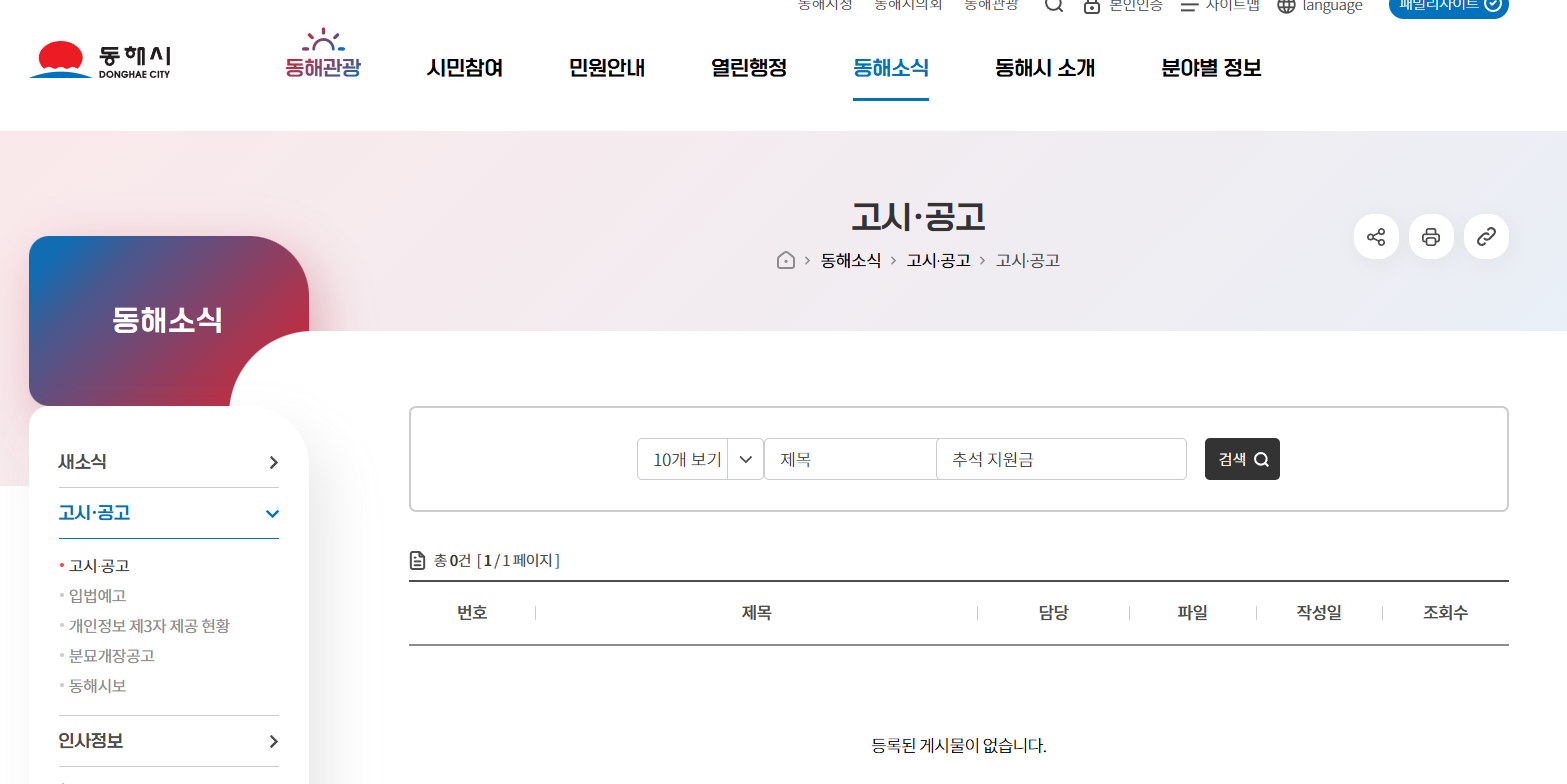
Task: Select 고시·공고 sidebar submenu item
Action: click(x=99, y=566)
